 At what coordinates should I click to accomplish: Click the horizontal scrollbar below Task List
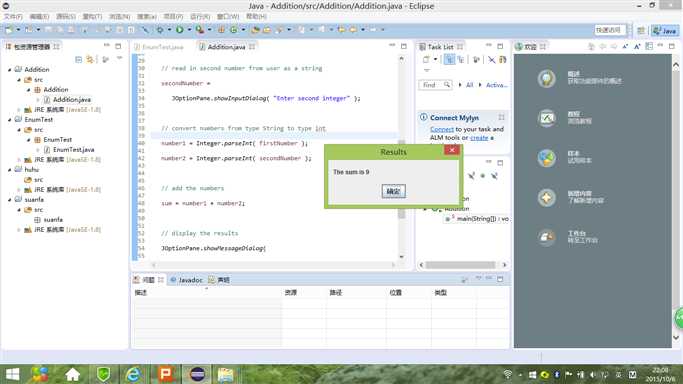tap(463, 265)
